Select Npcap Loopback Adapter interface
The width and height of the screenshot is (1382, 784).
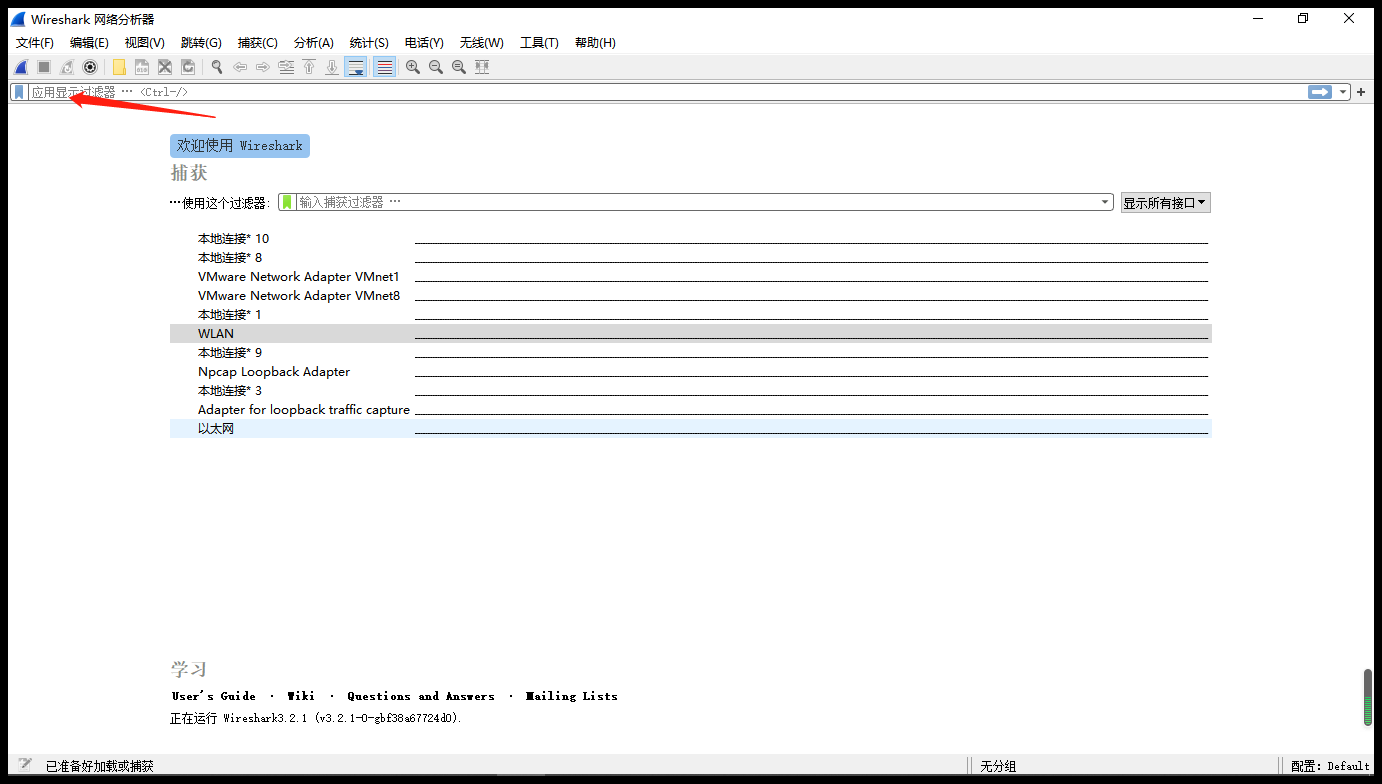coord(690,372)
